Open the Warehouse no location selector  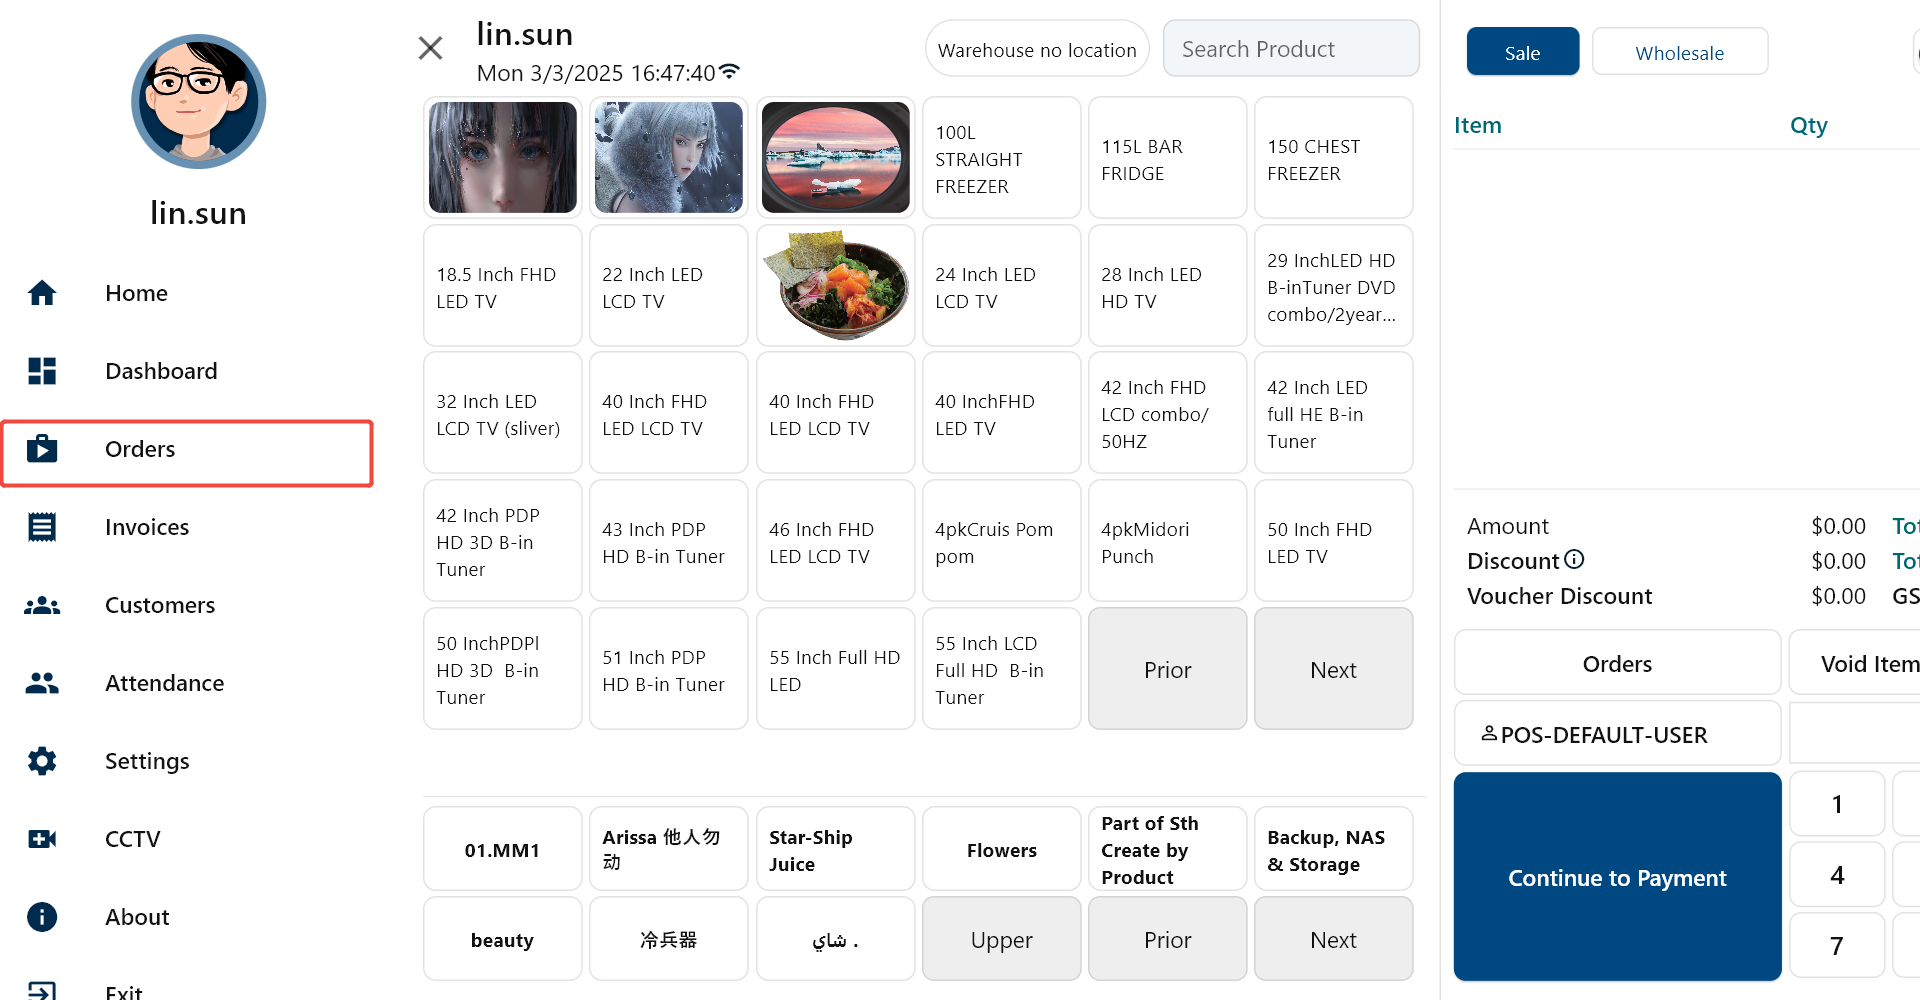point(1036,50)
